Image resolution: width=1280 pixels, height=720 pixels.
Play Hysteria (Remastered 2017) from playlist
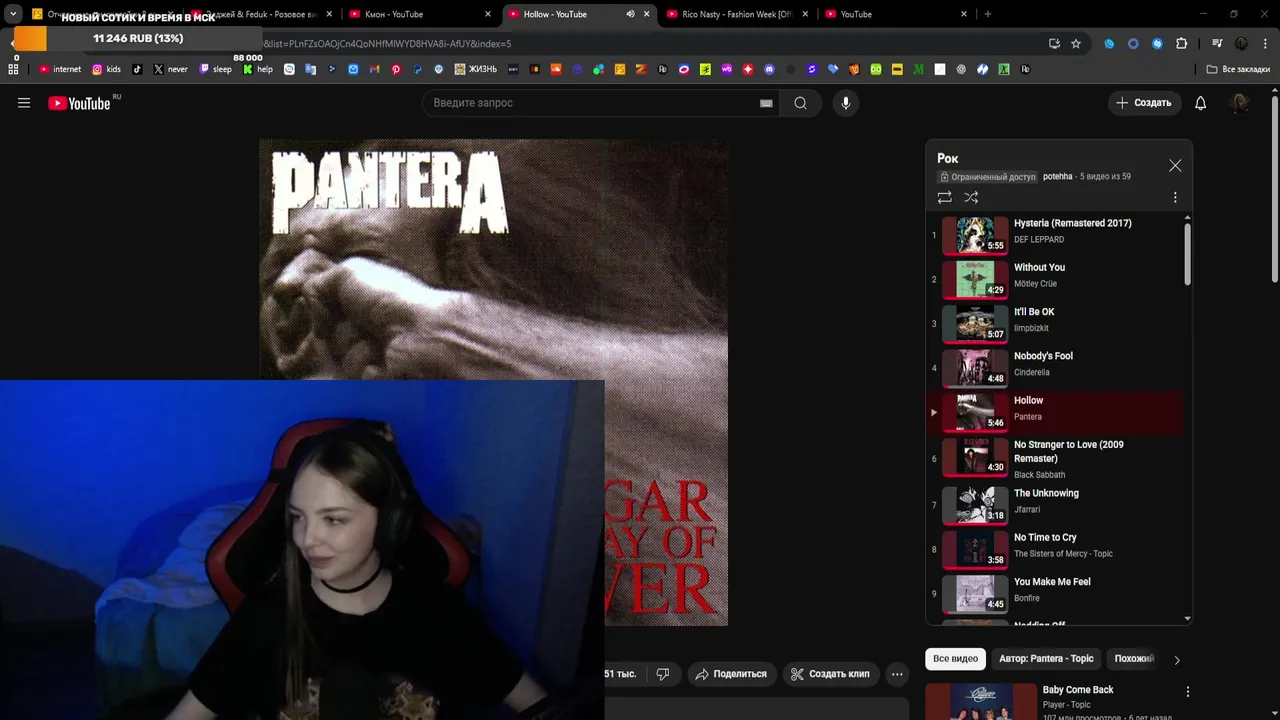click(x=1055, y=235)
